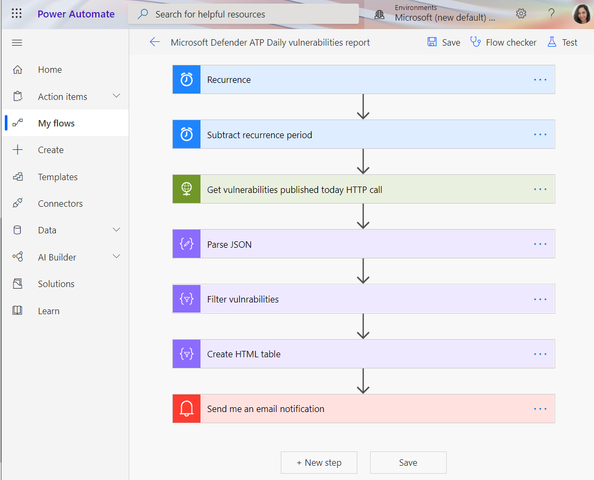Click the Filter vulnrabilities step icon
The height and width of the screenshot is (480, 594).
186,299
